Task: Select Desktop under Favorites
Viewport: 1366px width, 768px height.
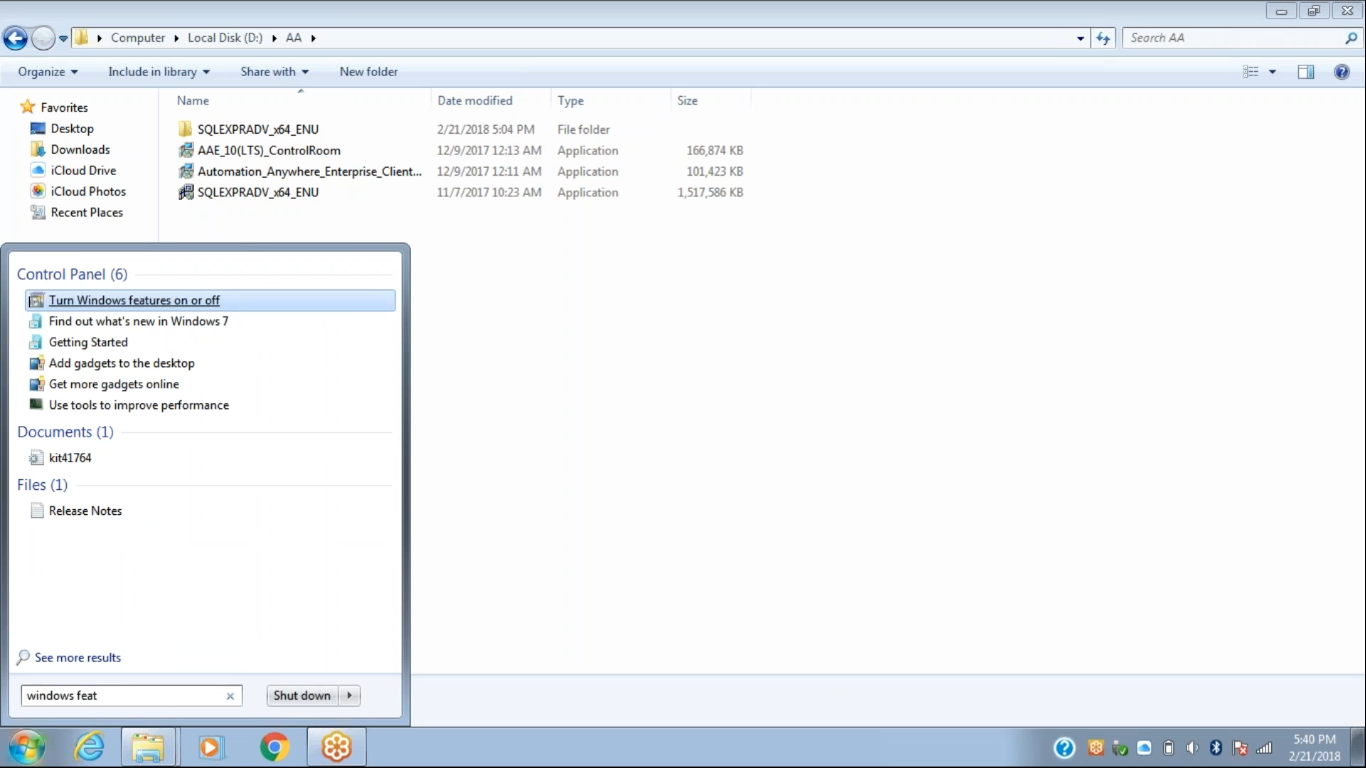Action: click(x=72, y=129)
